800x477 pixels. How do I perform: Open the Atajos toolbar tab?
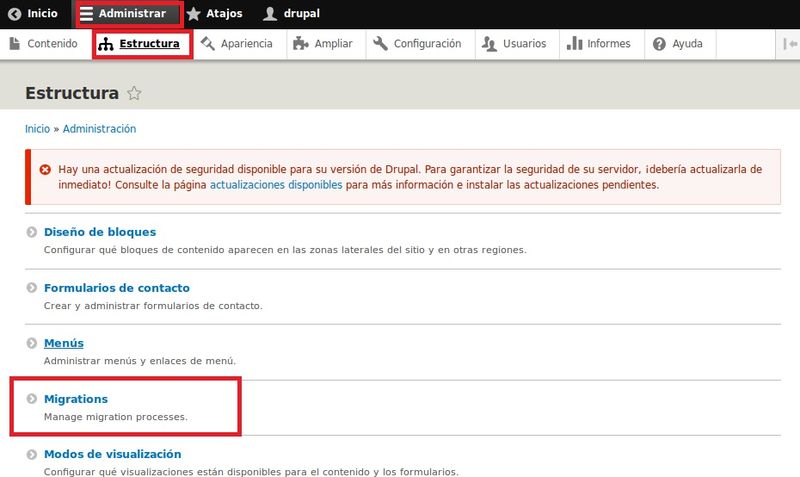pyautogui.click(x=214, y=14)
